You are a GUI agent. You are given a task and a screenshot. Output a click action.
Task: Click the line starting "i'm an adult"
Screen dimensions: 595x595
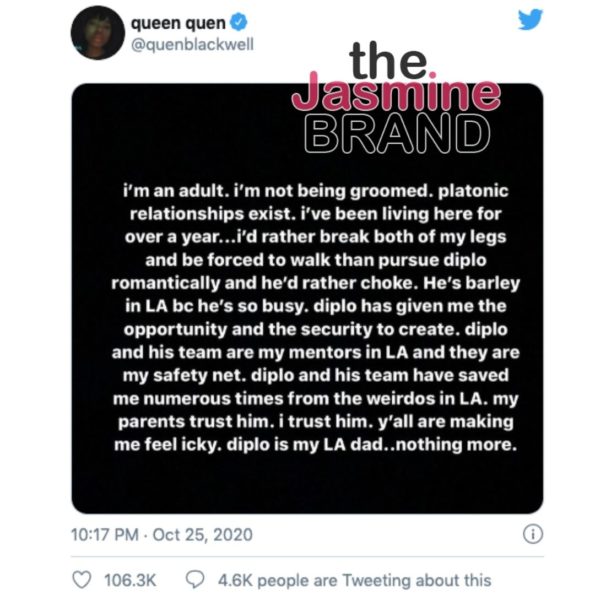click(x=315, y=191)
